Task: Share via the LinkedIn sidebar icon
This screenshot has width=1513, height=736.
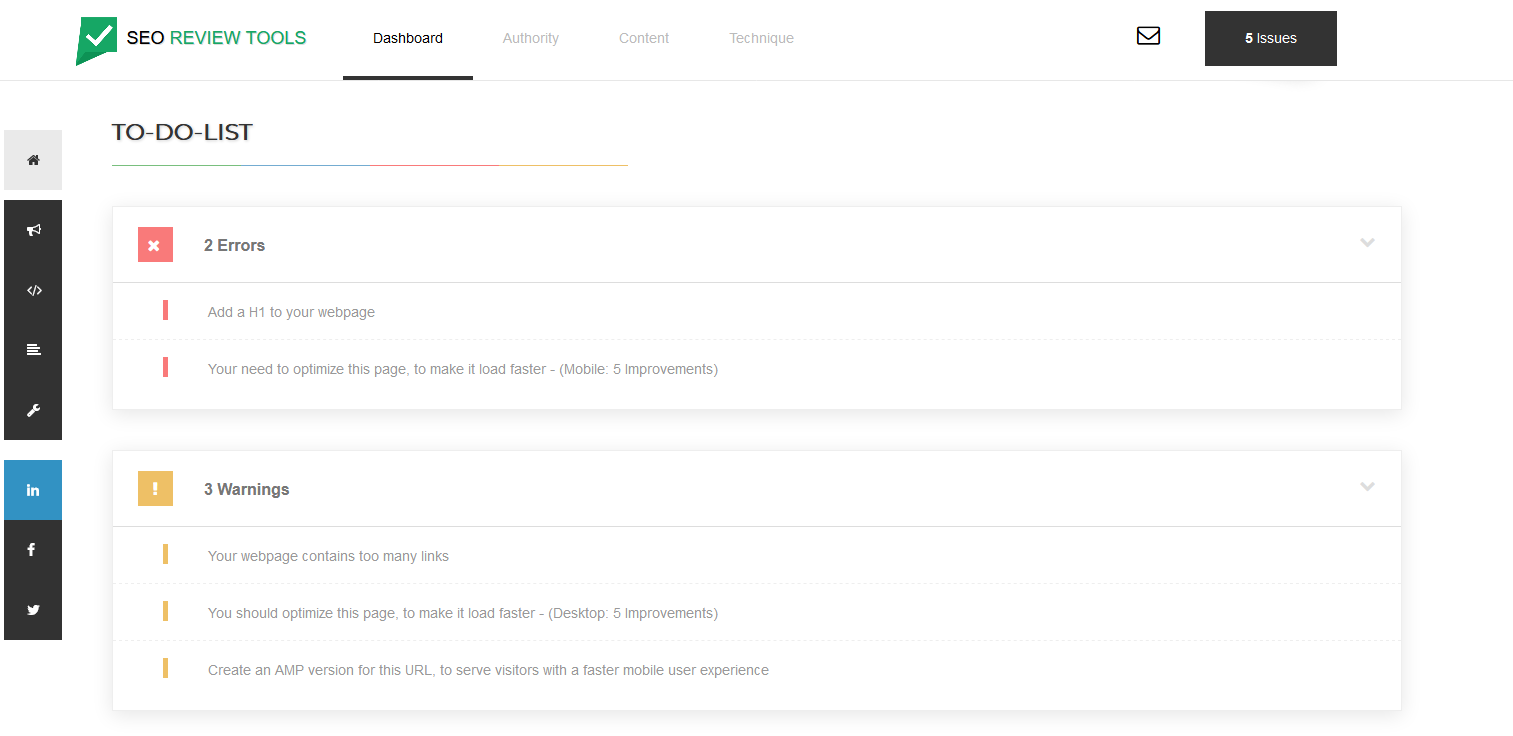Action: [33, 490]
